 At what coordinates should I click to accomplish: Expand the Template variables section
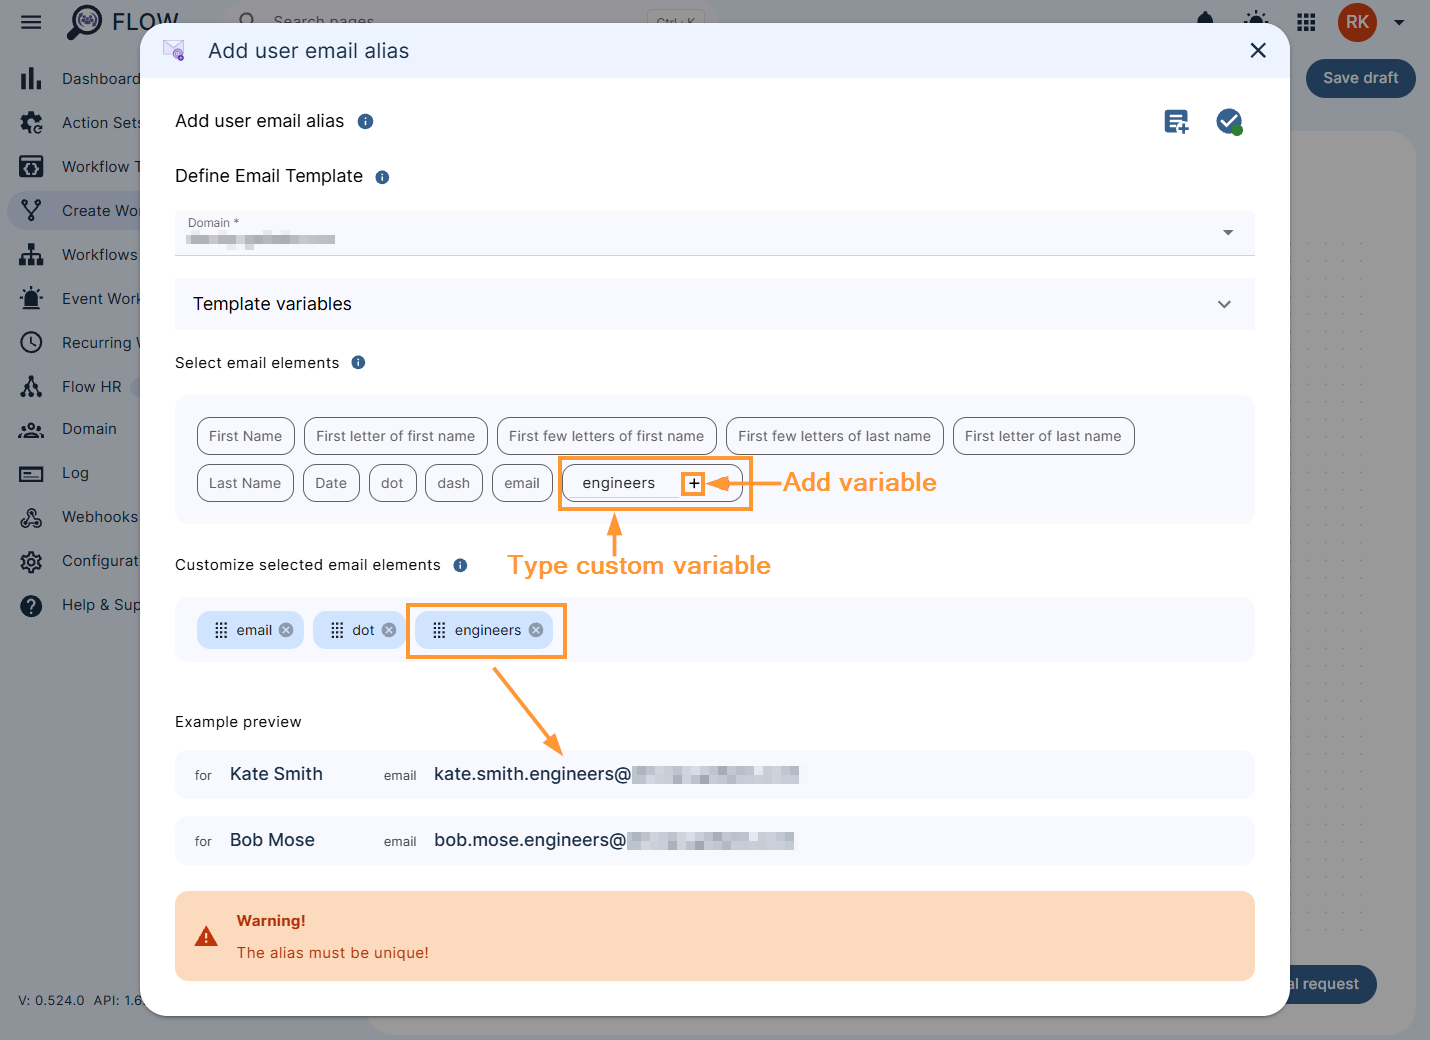click(x=714, y=304)
